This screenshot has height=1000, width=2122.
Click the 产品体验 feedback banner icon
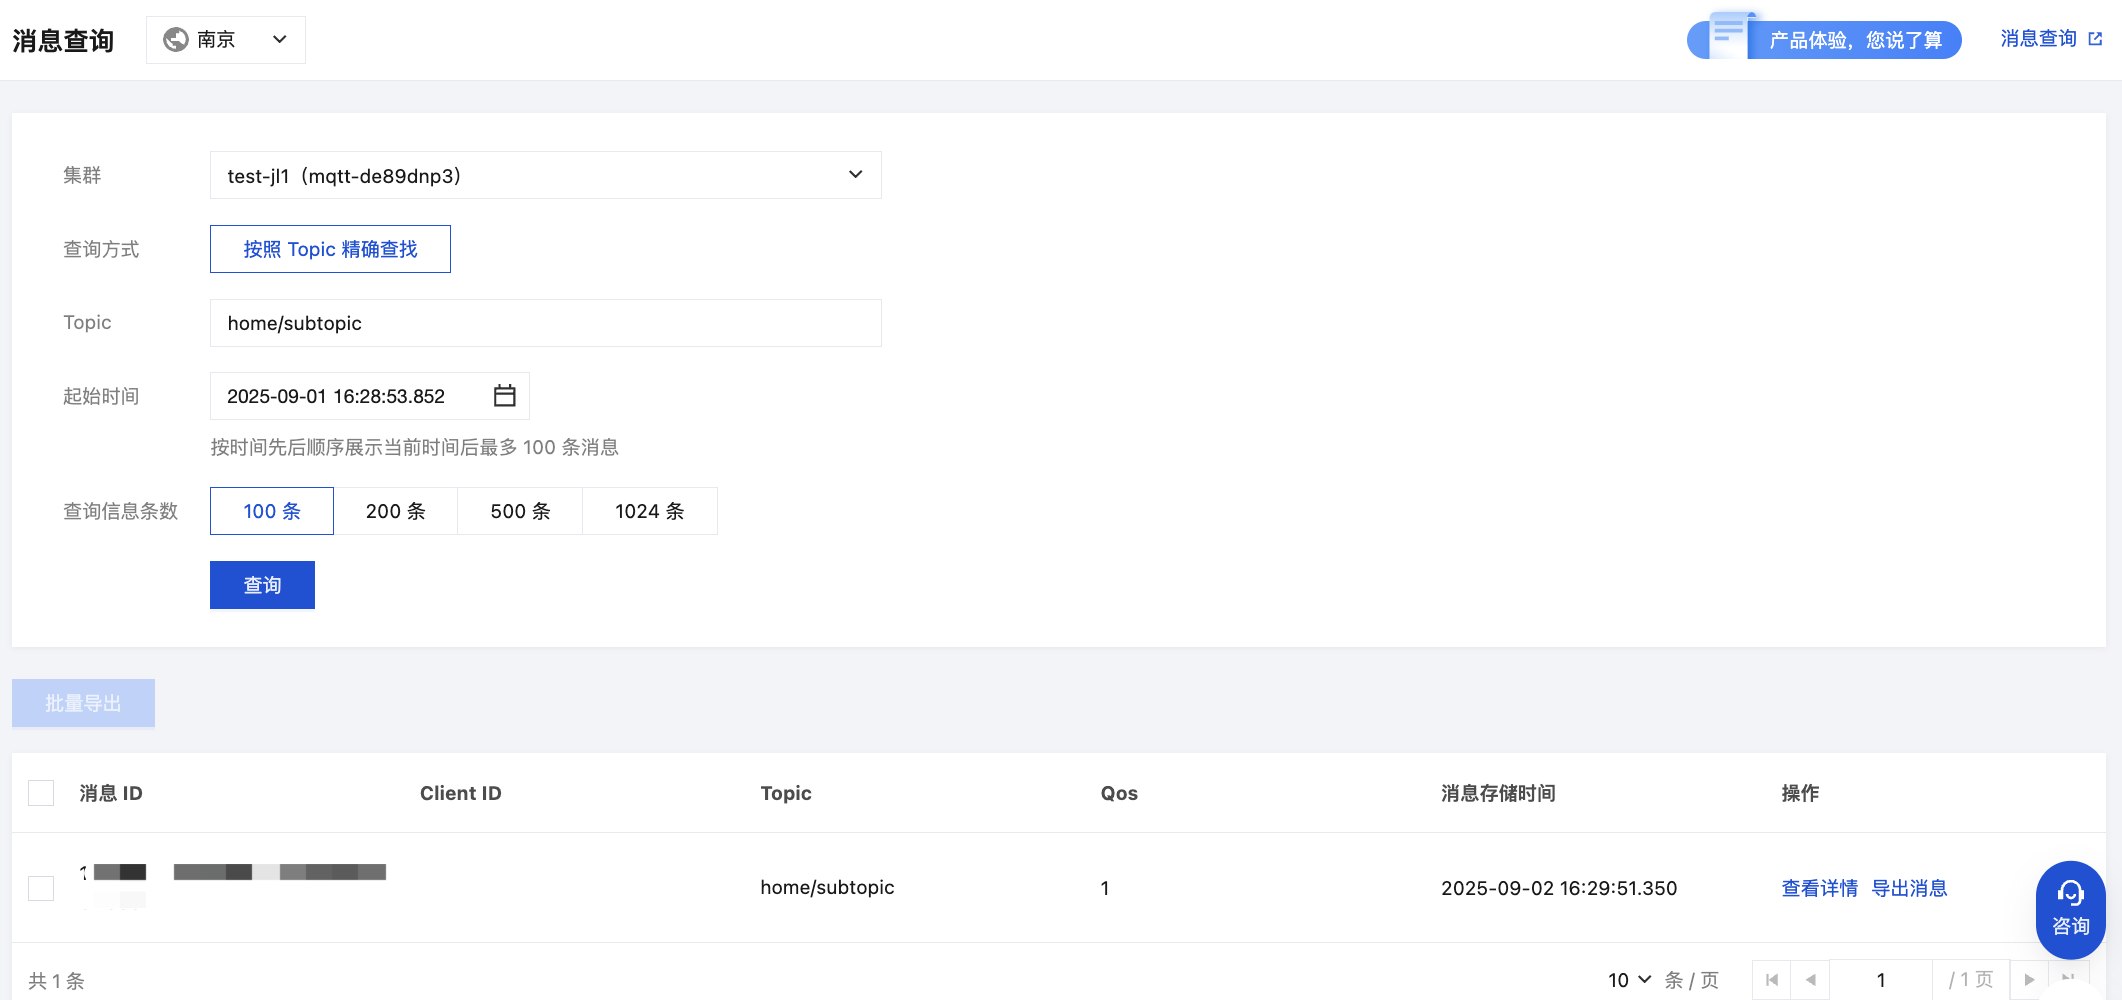click(1728, 34)
